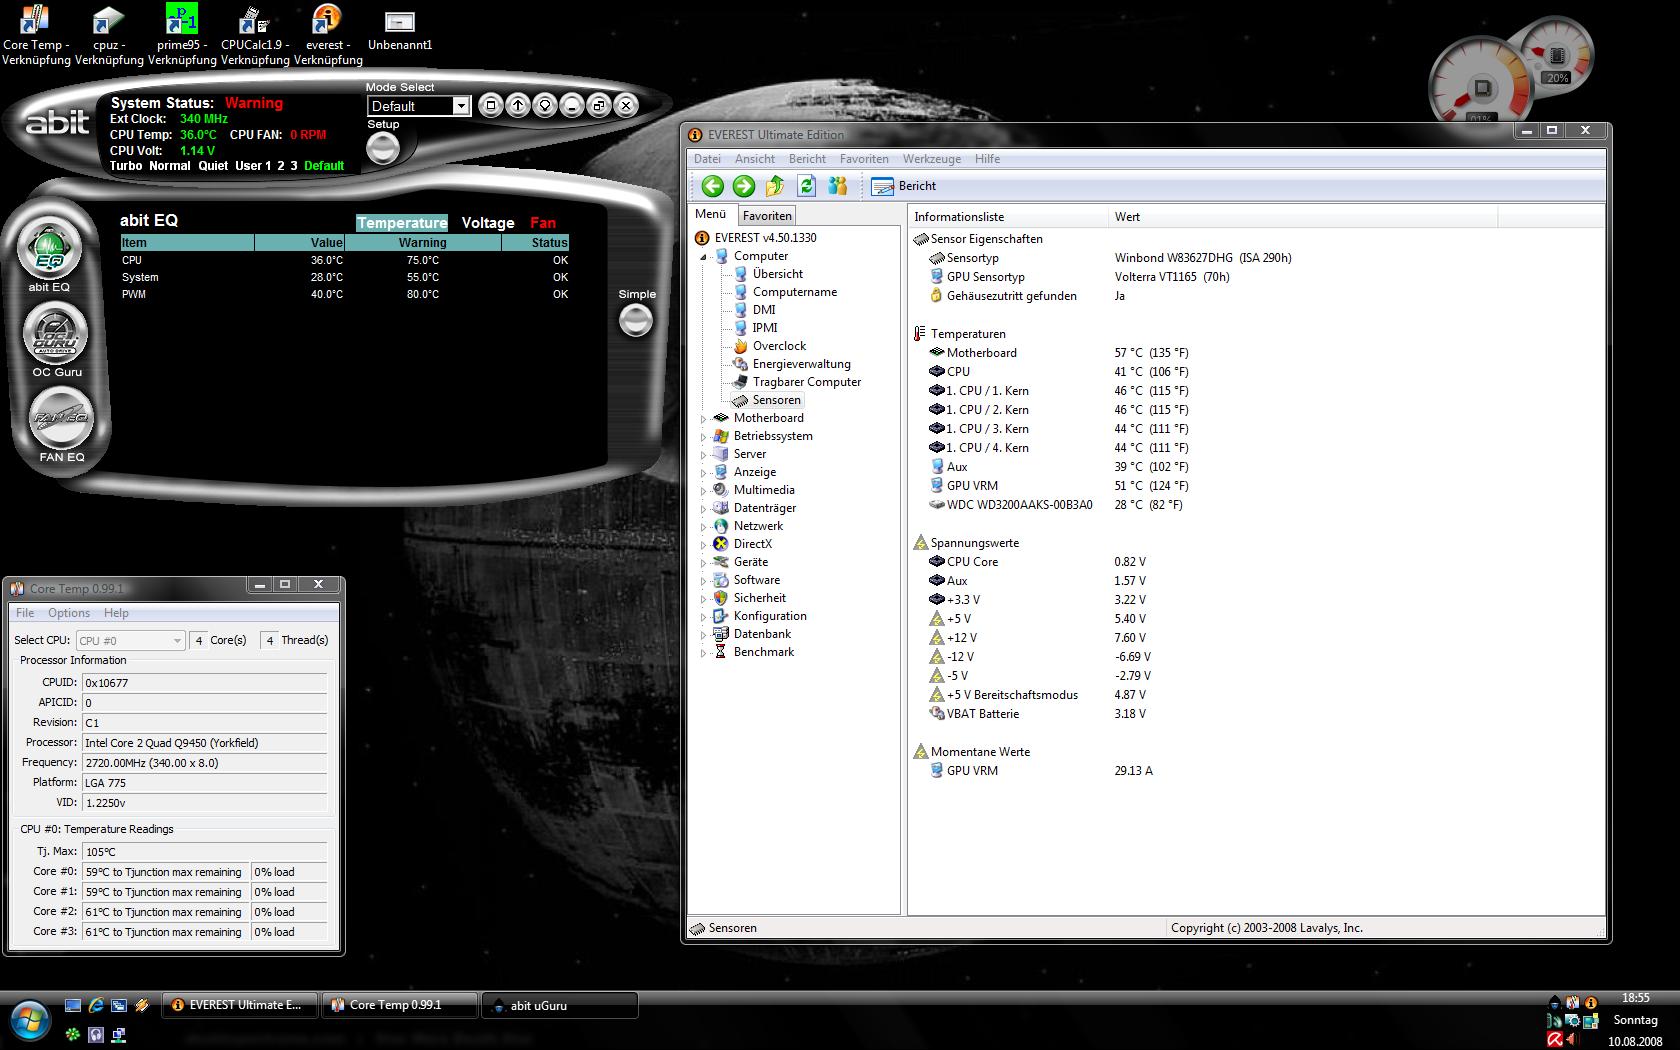This screenshot has width=1680, height=1050.
Task: Click the Switch between windows quick launch icon
Action: 119,1005
